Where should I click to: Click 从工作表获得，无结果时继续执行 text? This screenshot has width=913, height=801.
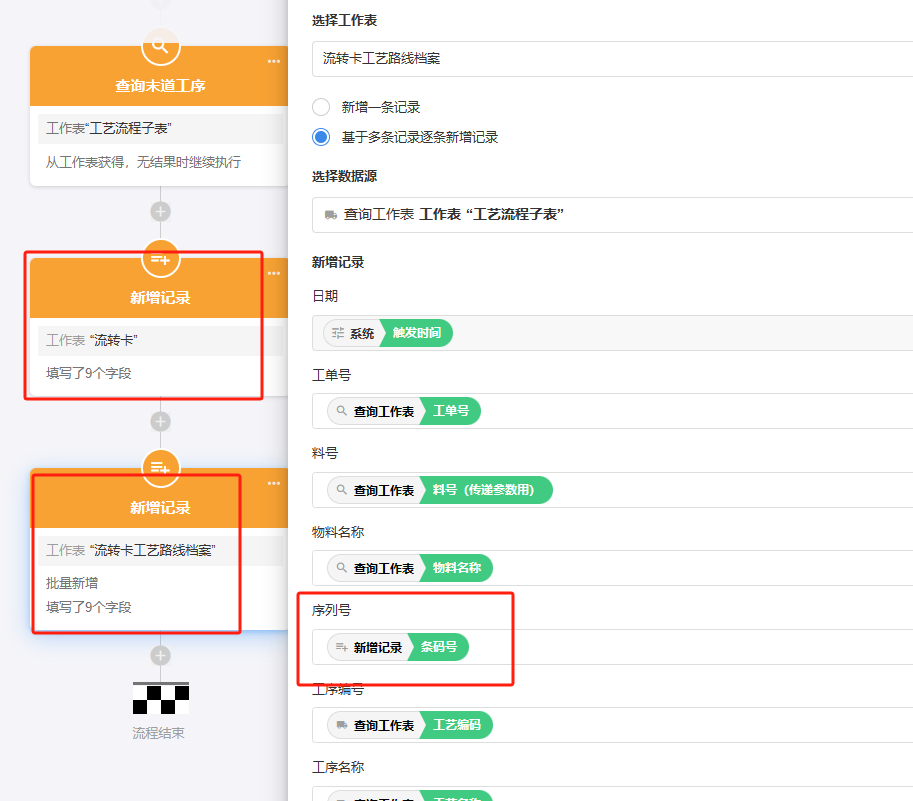pos(143,162)
